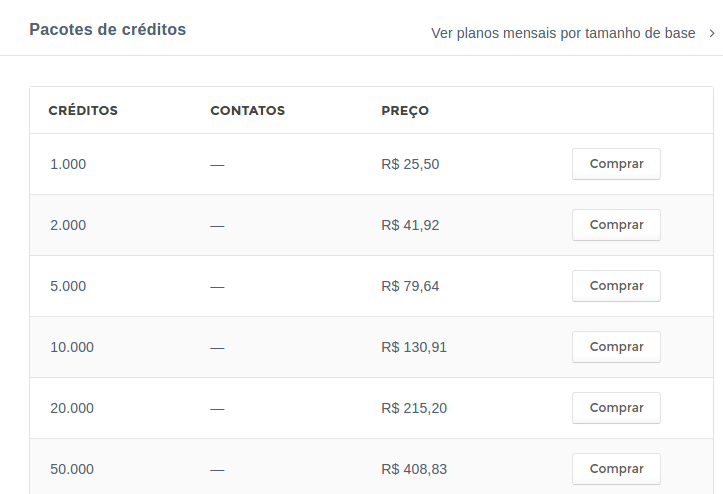This screenshot has height=494, width=723.
Task: Click Comprar for the R$ 41,92 package
Action: click(x=616, y=225)
